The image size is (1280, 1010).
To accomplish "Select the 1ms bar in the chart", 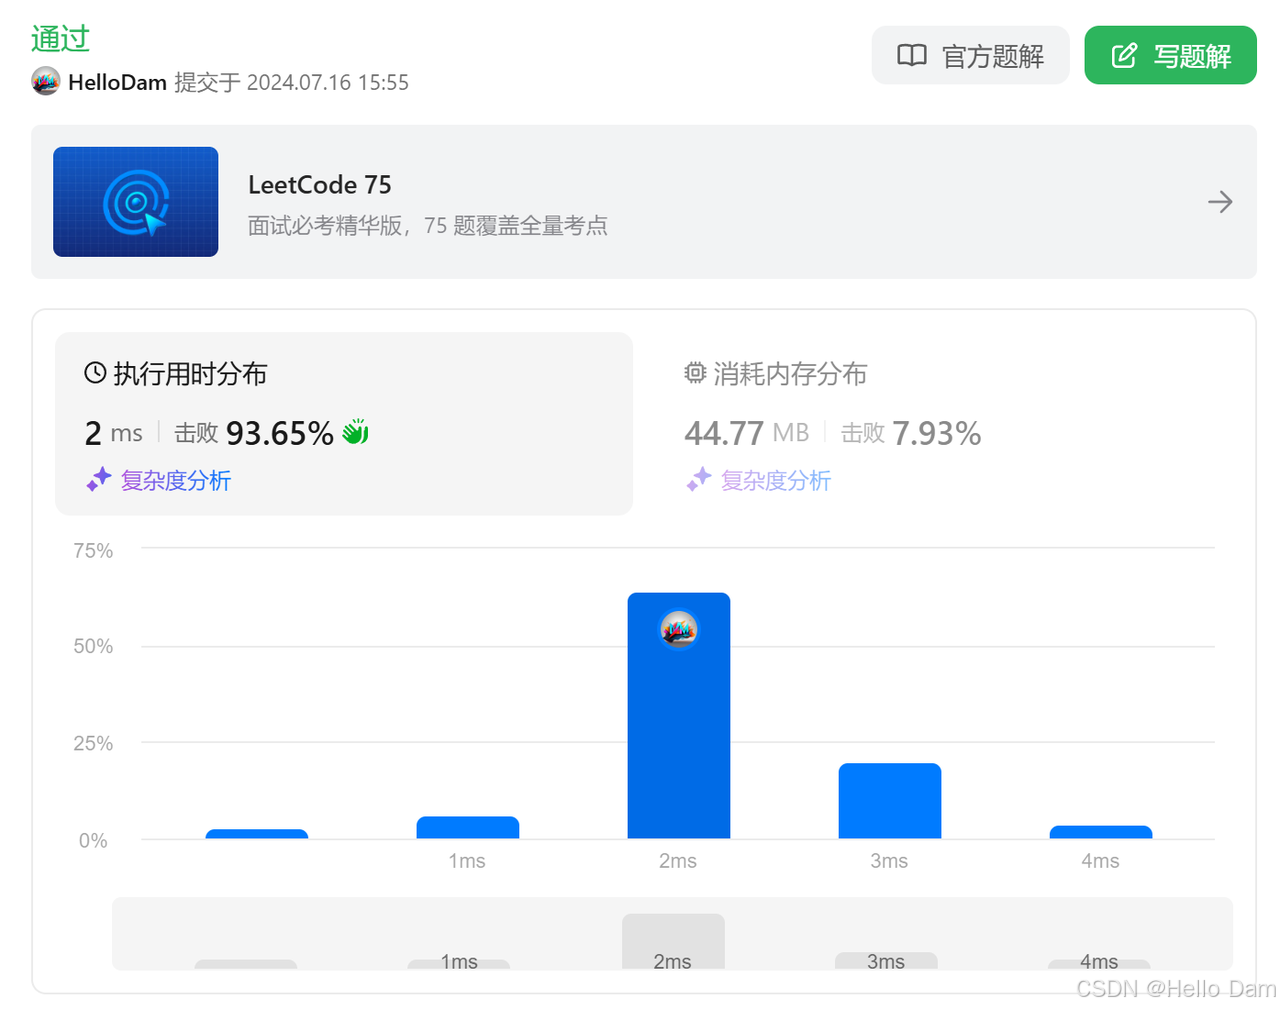I will point(468,827).
